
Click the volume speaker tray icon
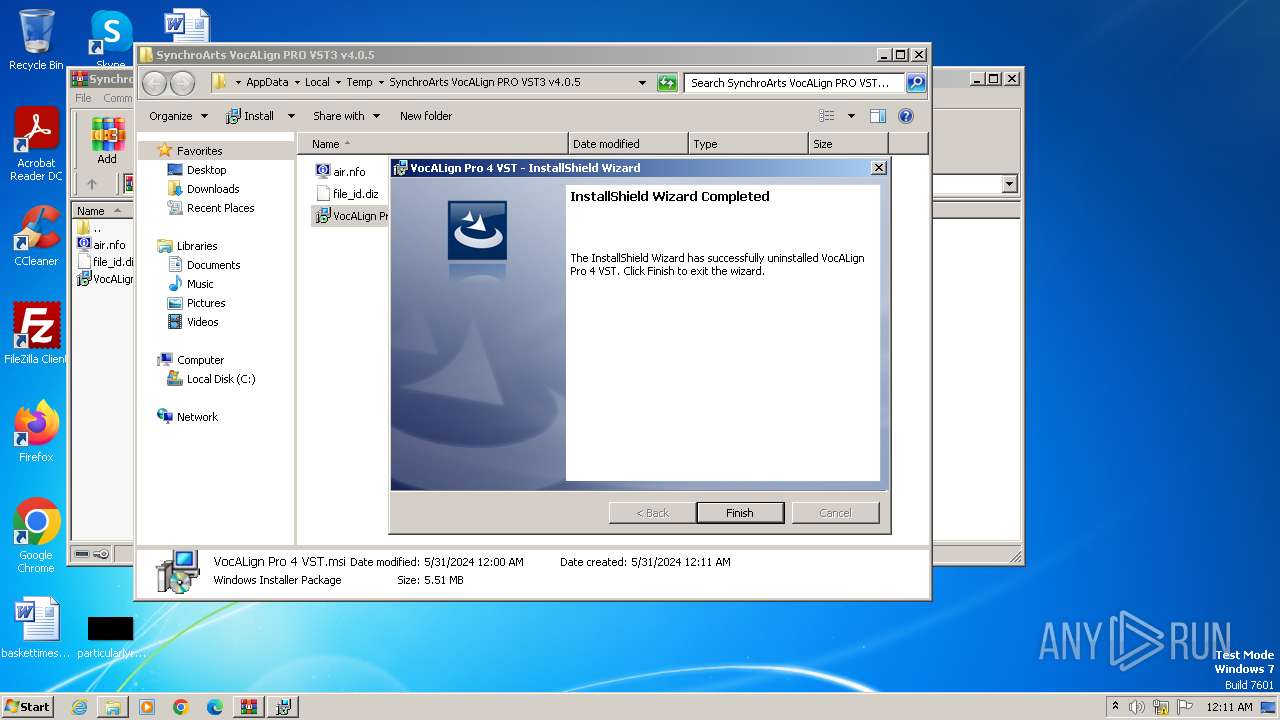click(x=1137, y=707)
